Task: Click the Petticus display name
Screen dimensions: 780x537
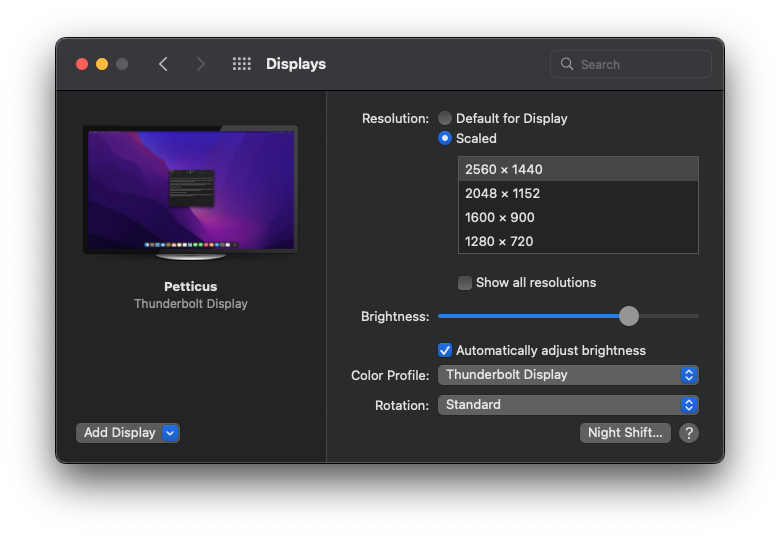Action: (191, 287)
